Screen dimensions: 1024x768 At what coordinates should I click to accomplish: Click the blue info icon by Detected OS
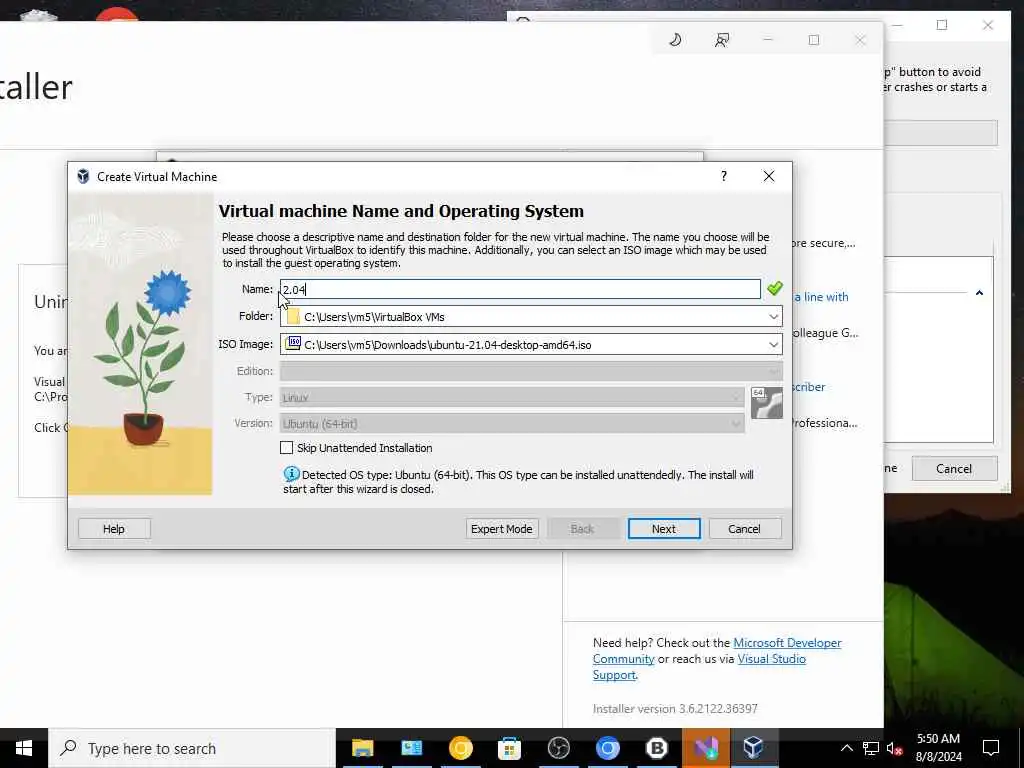point(291,474)
